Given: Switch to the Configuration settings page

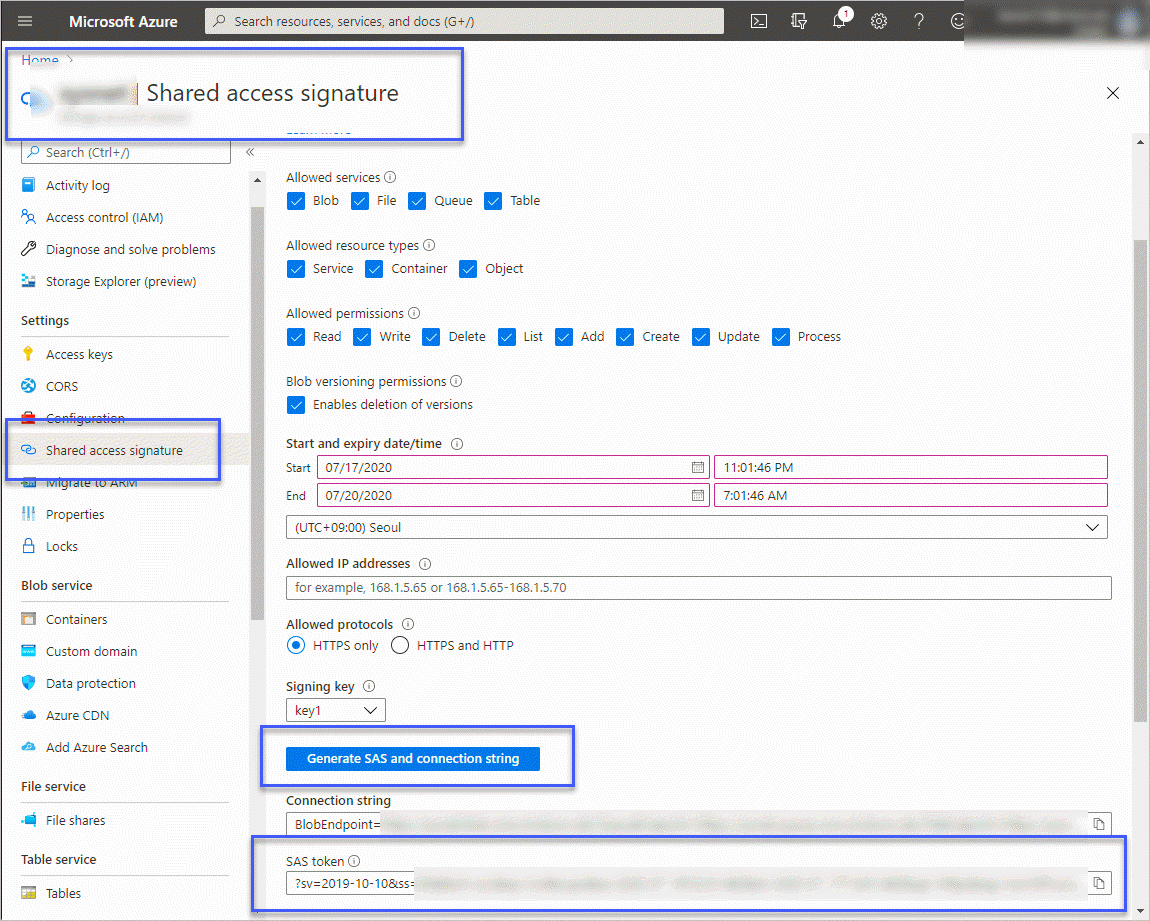Looking at the screenshot, I should pos(85,418).
